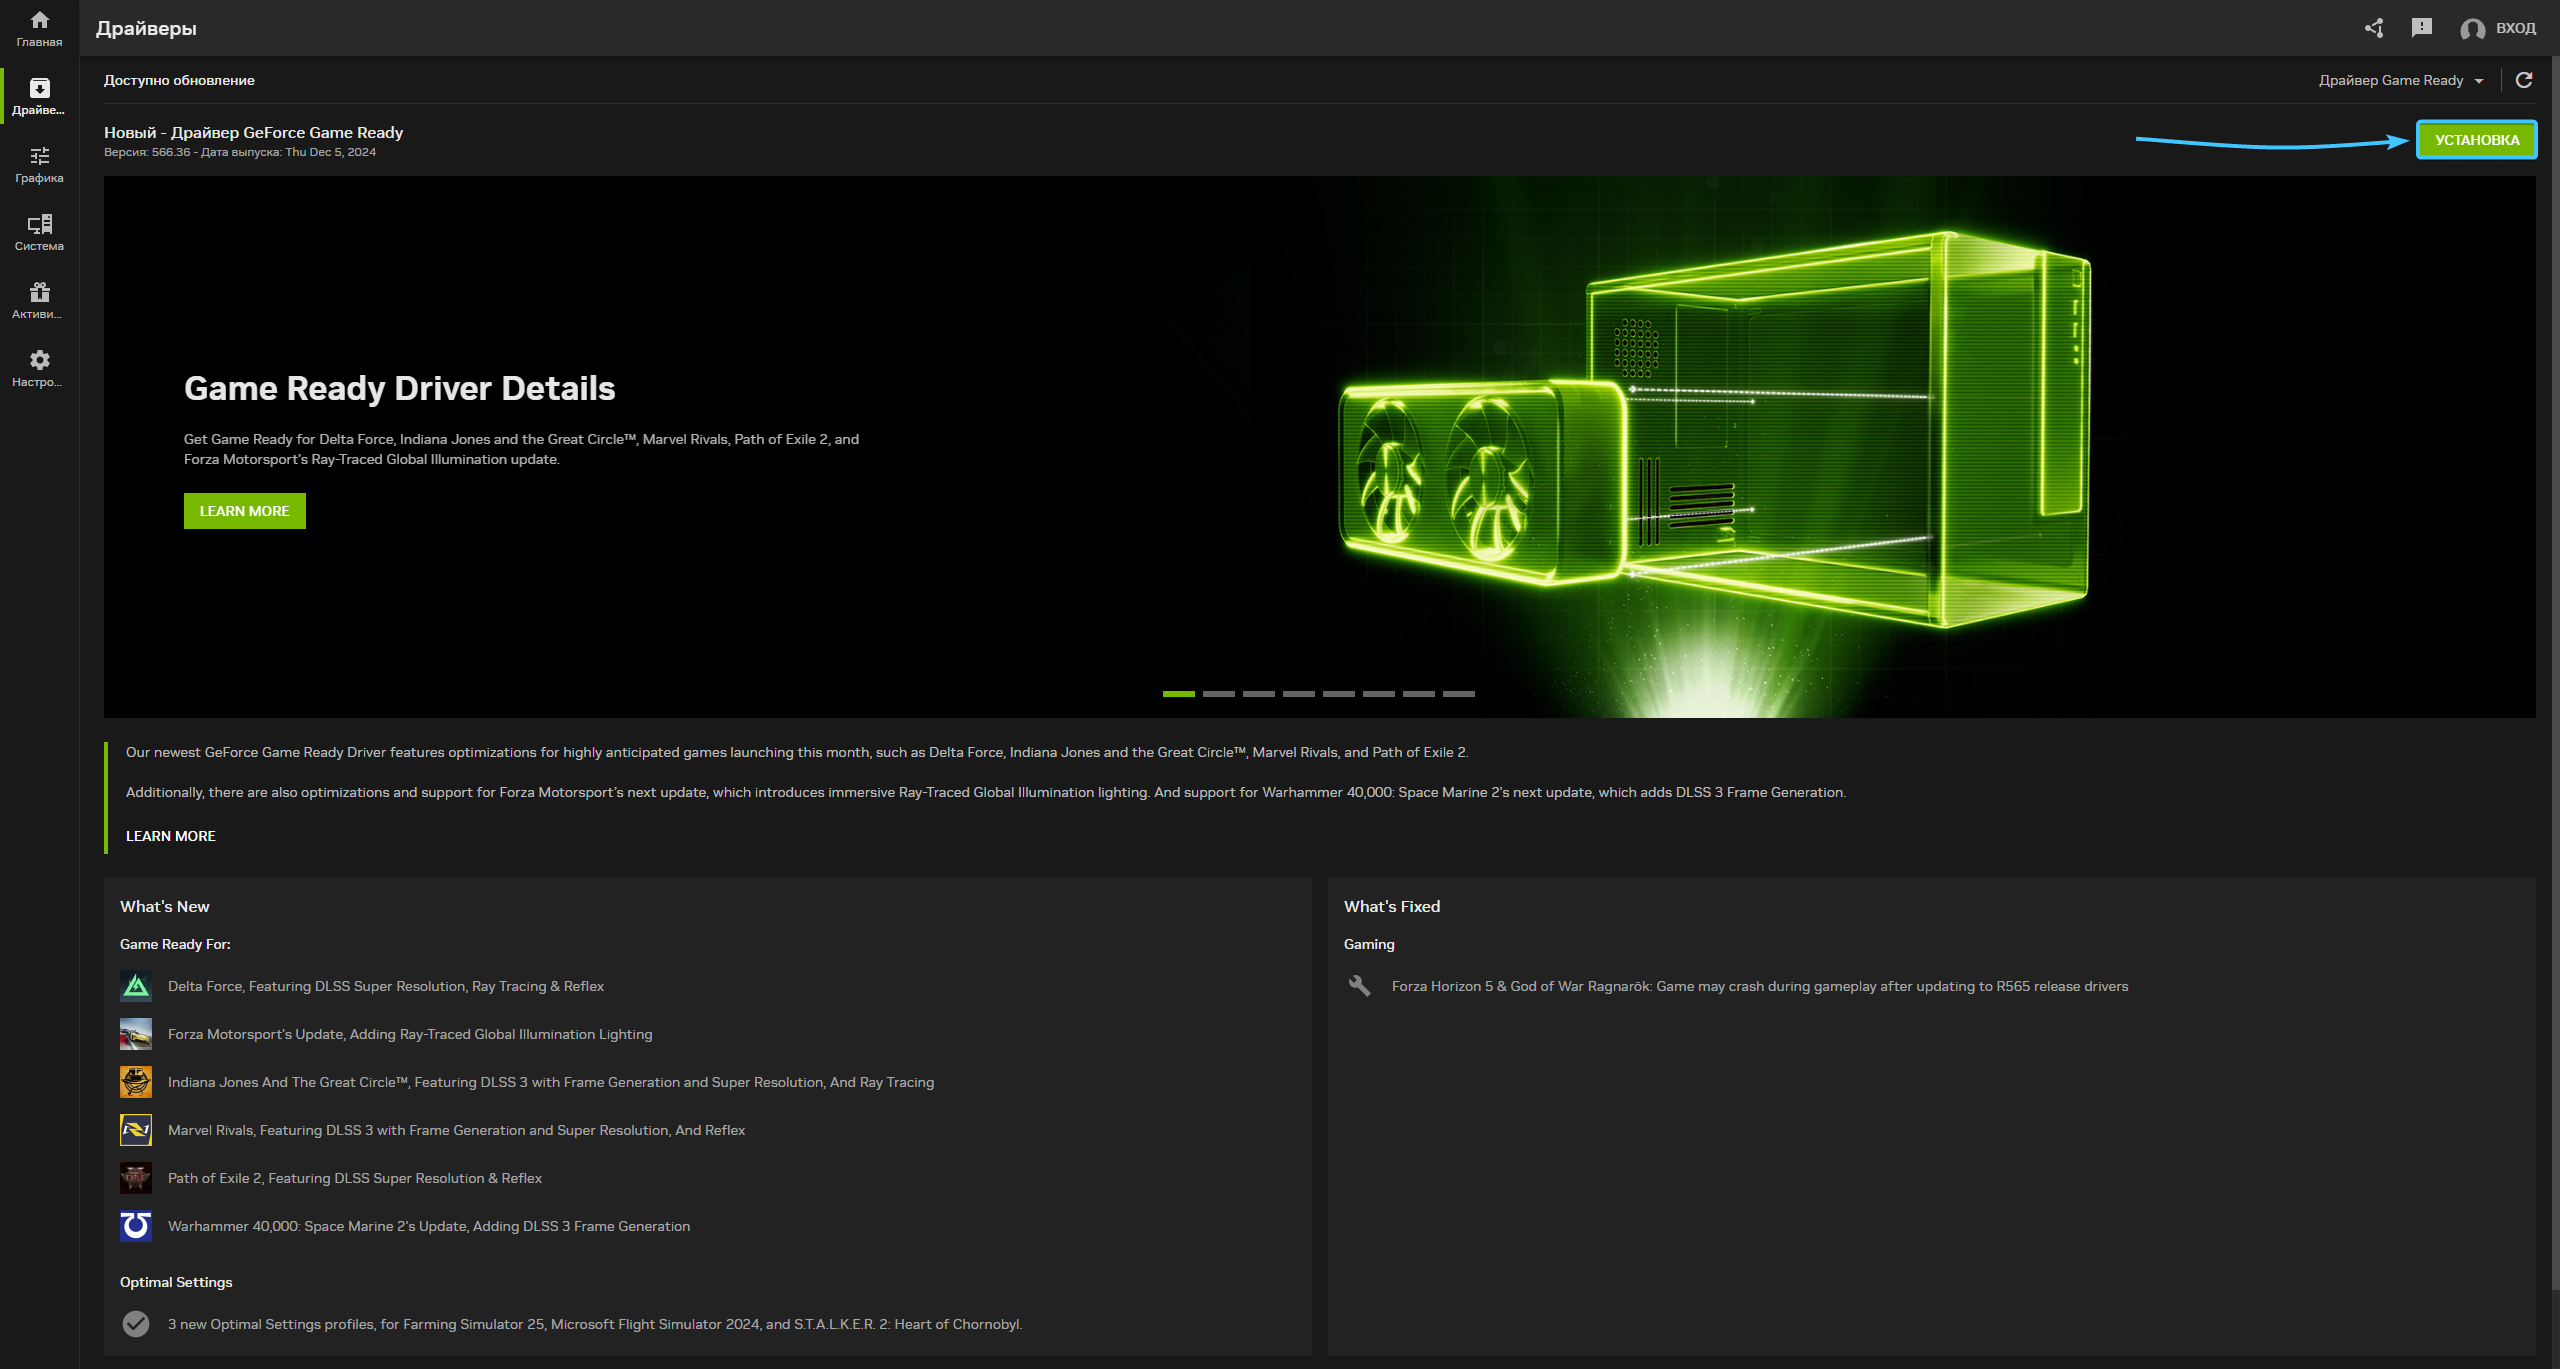Click the Marvel Rivals game icon

click(136, 1130)
